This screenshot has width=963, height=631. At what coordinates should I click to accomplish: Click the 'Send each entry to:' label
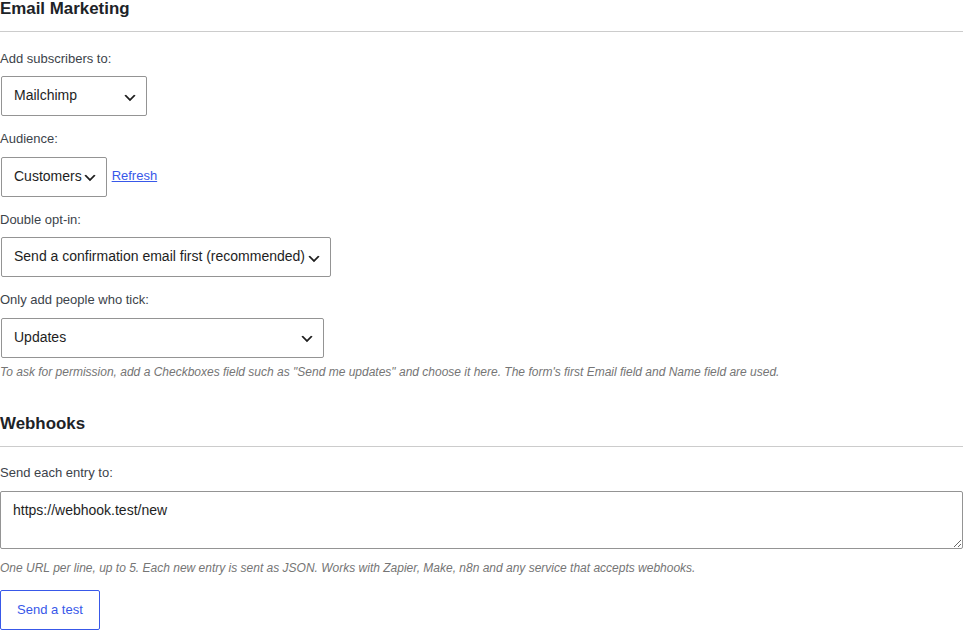[x=57, y=473]
